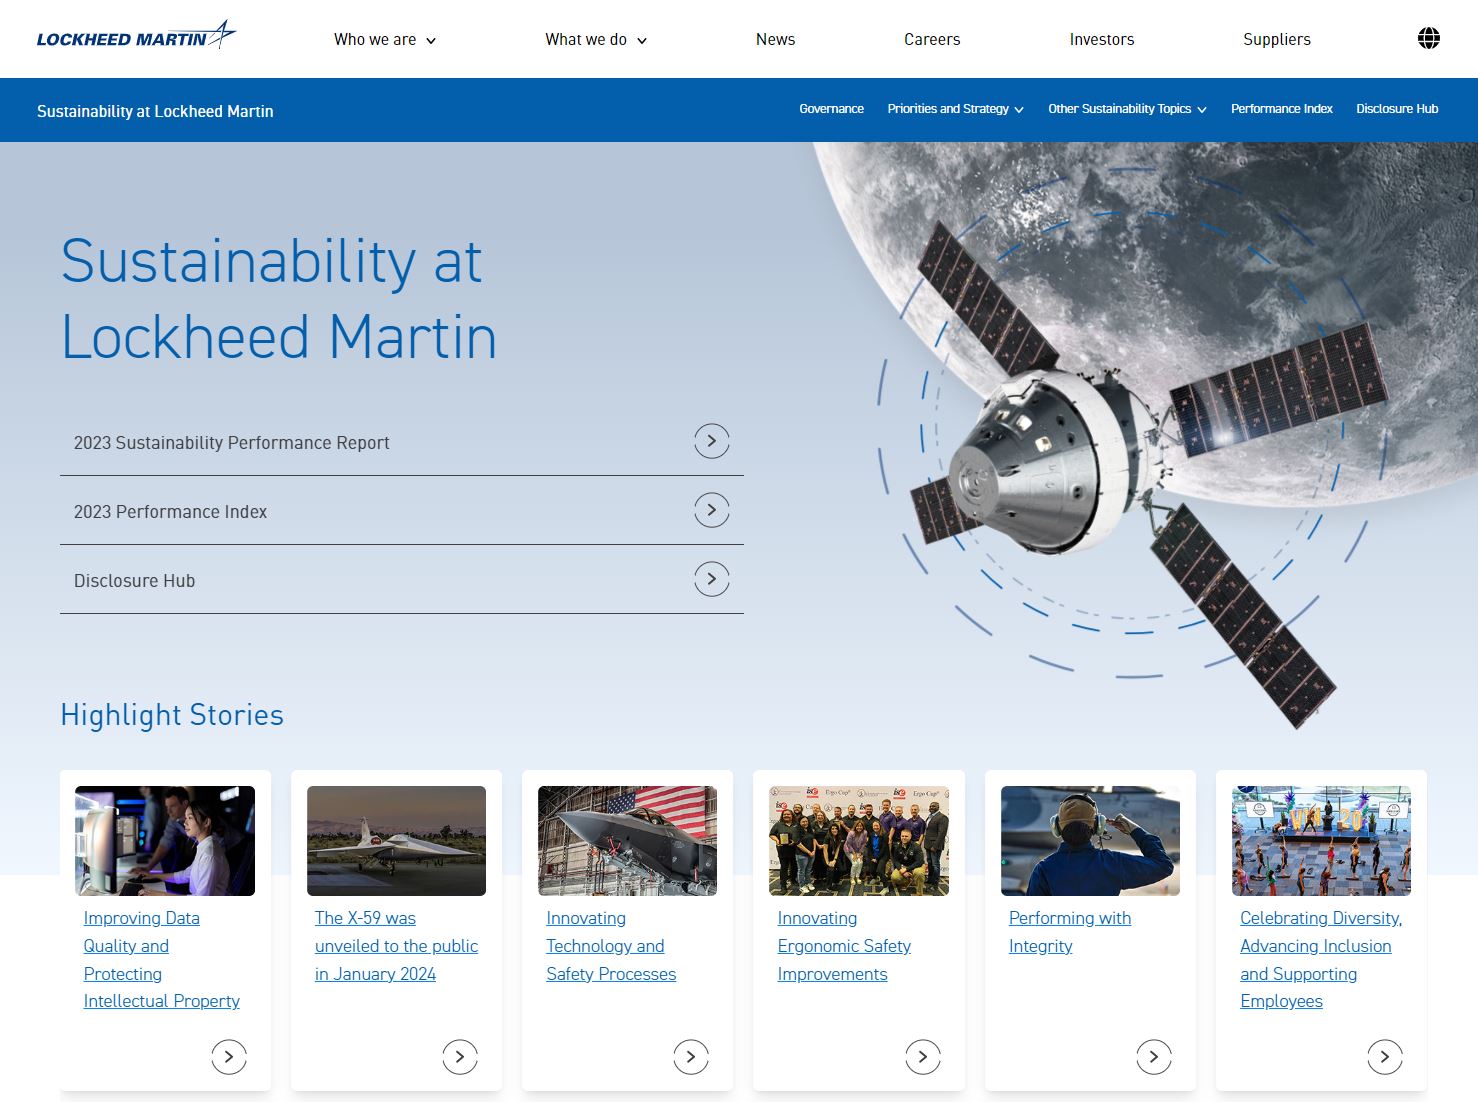Click arrow on Performing with Integrity card

[x=1154, y=1057]
